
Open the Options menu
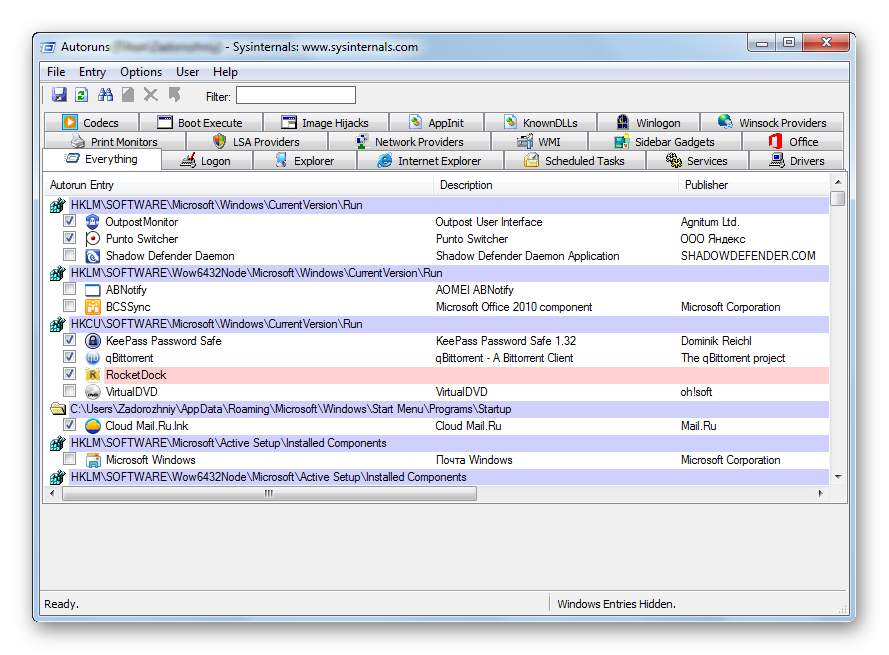pyautogui.click(x=141, y=72)
